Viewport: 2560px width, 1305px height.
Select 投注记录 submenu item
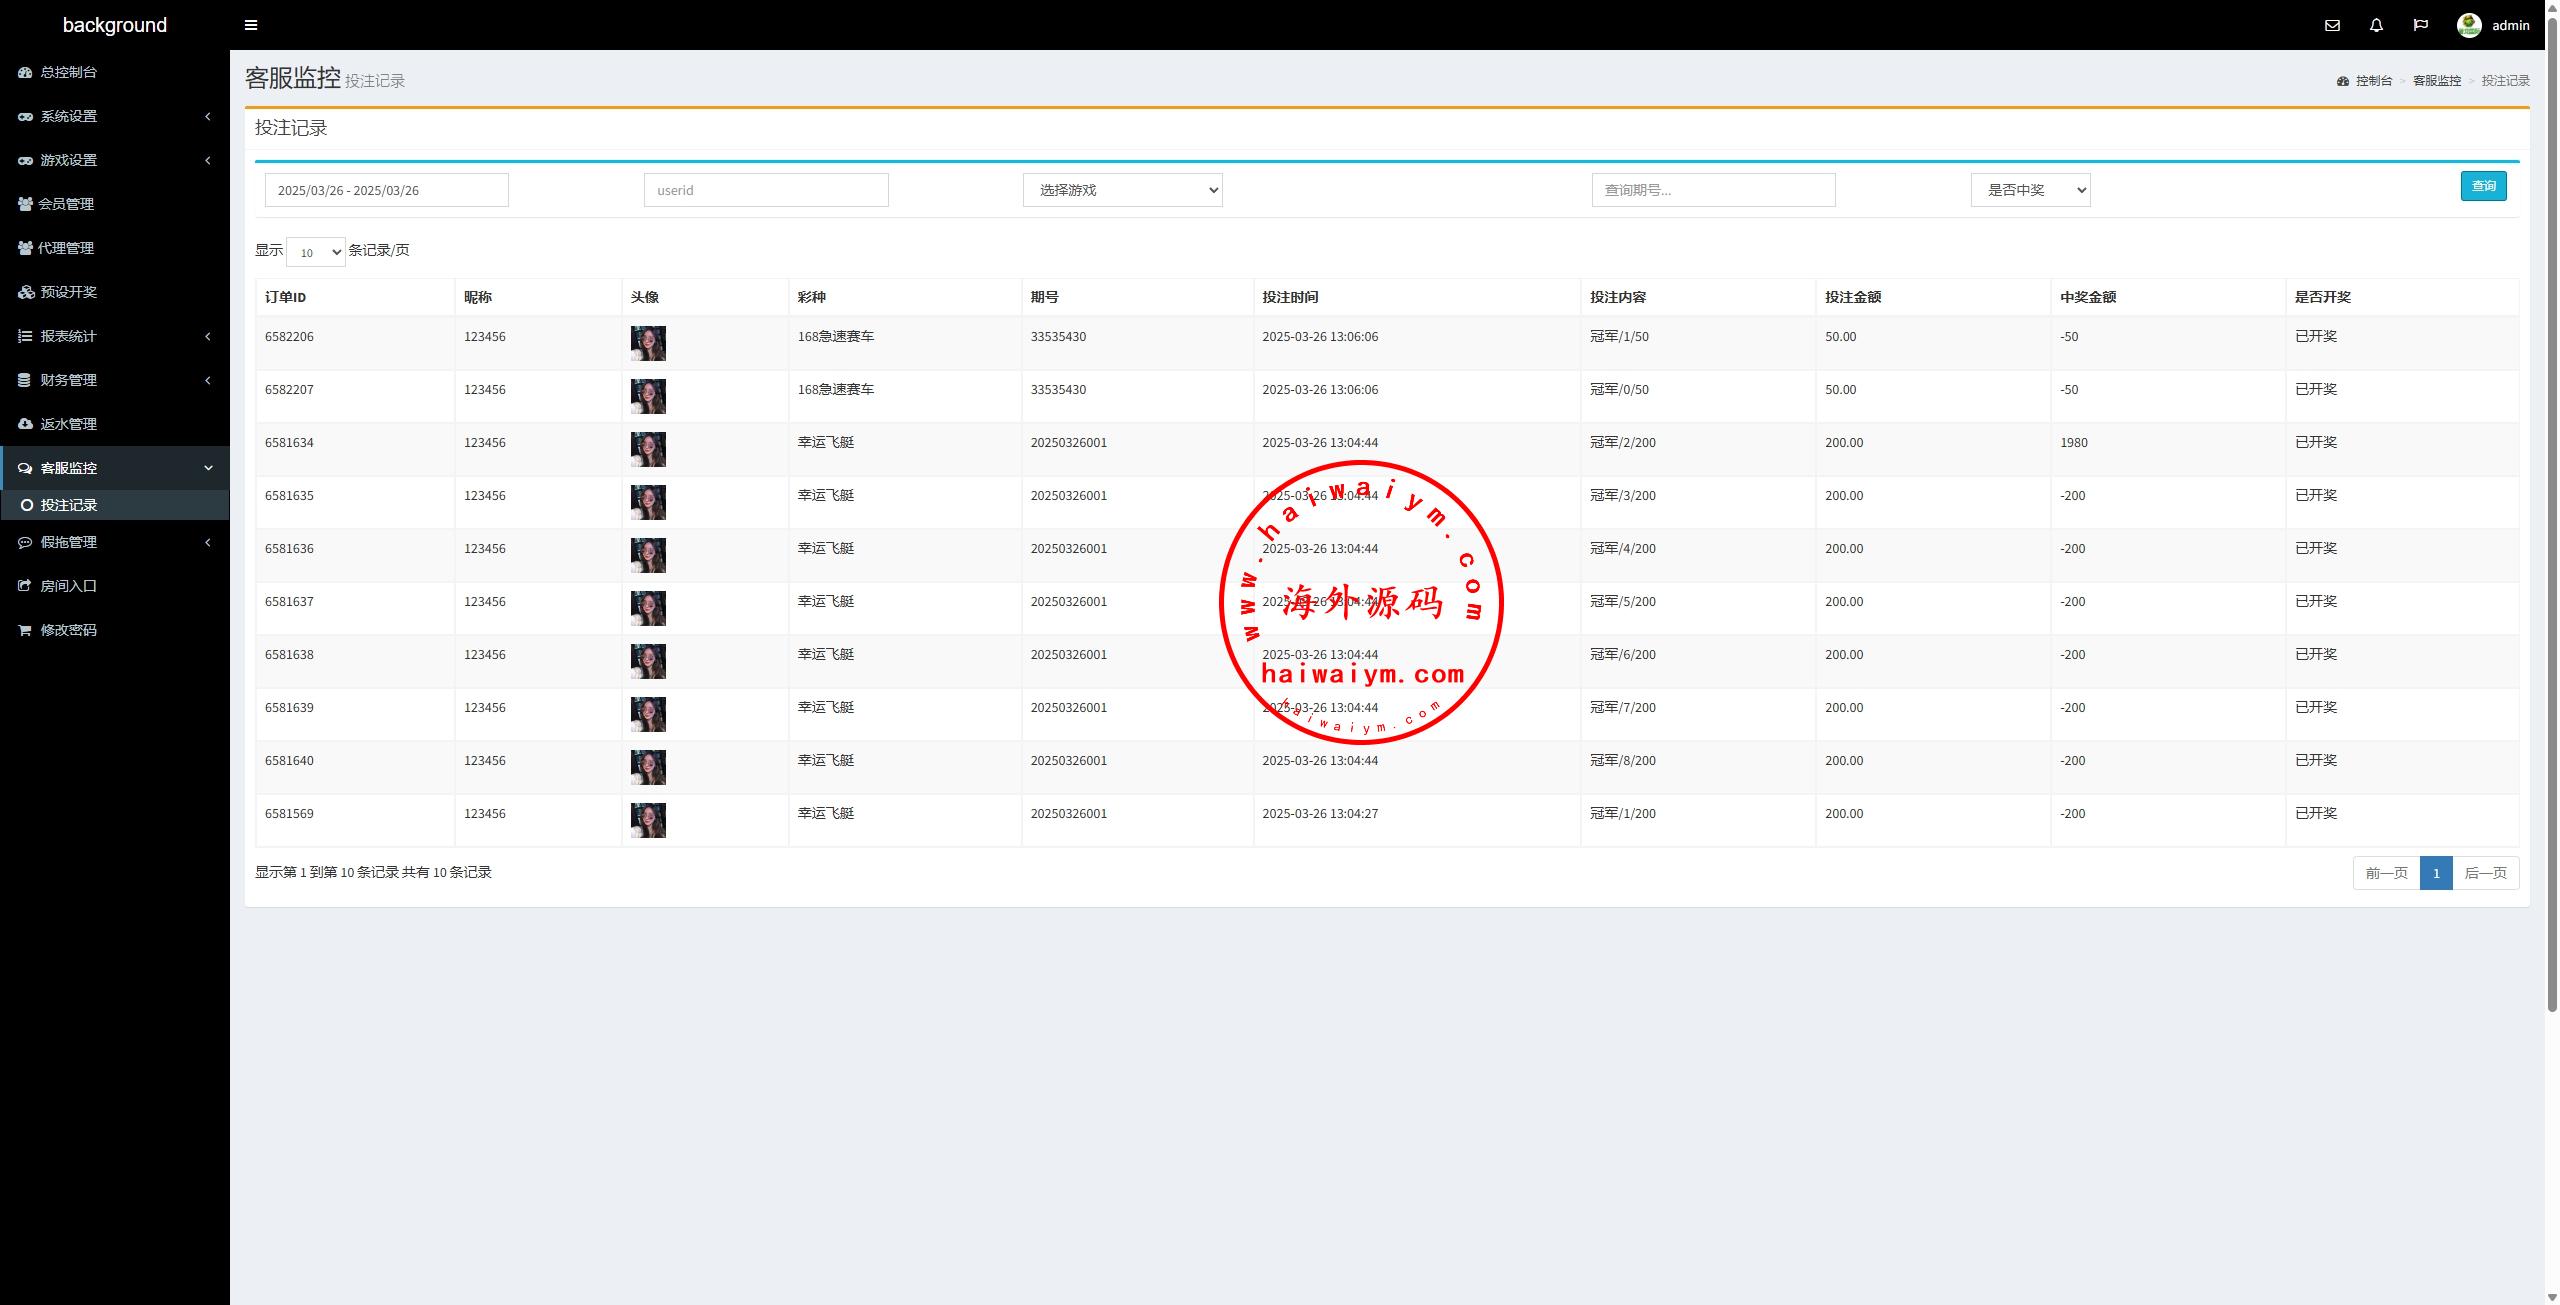tap(68, 505)
